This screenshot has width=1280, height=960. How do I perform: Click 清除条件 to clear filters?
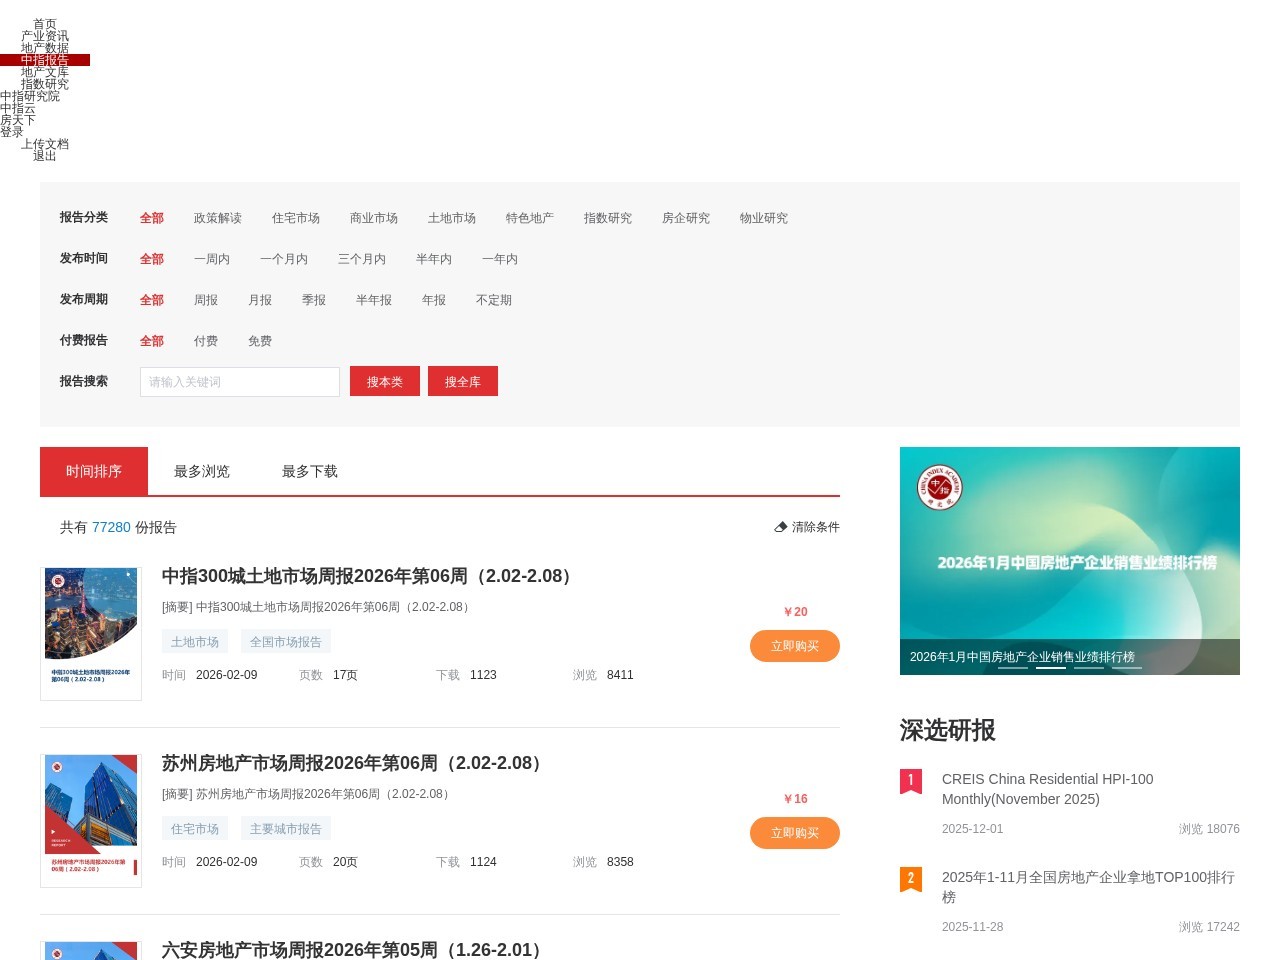807,527
